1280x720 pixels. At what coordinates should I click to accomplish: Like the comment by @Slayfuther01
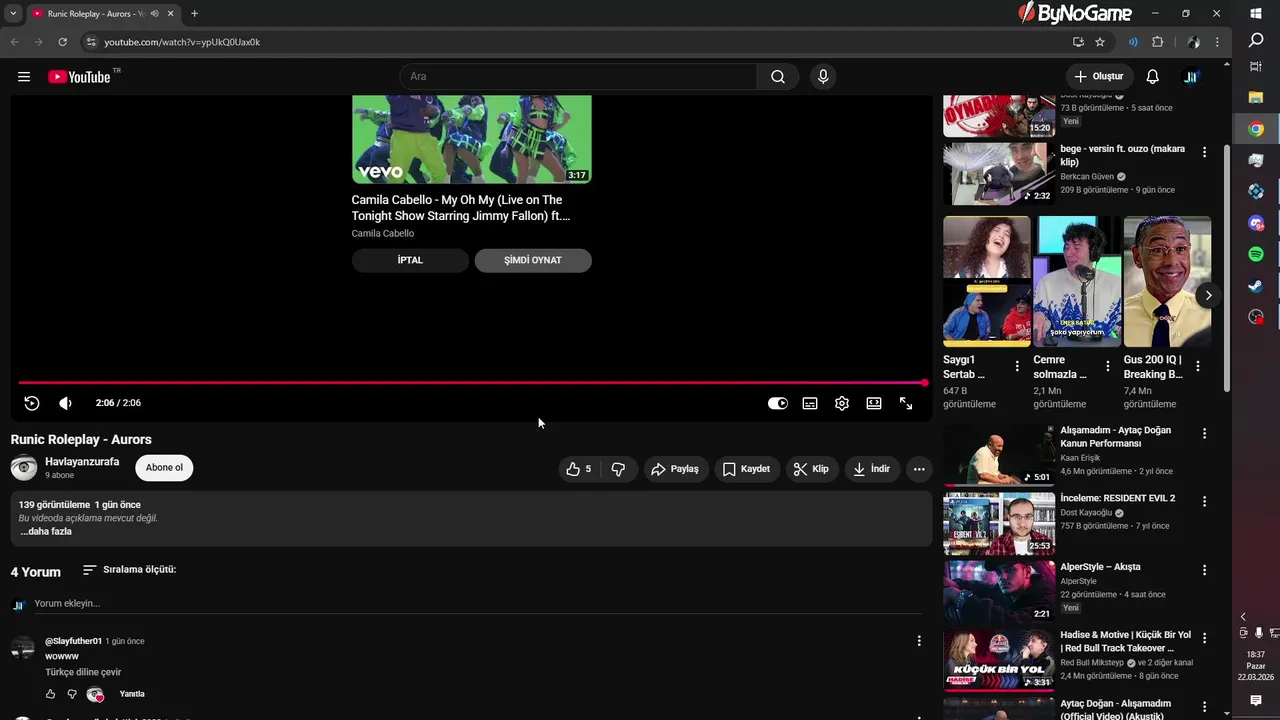coord(51,694)
